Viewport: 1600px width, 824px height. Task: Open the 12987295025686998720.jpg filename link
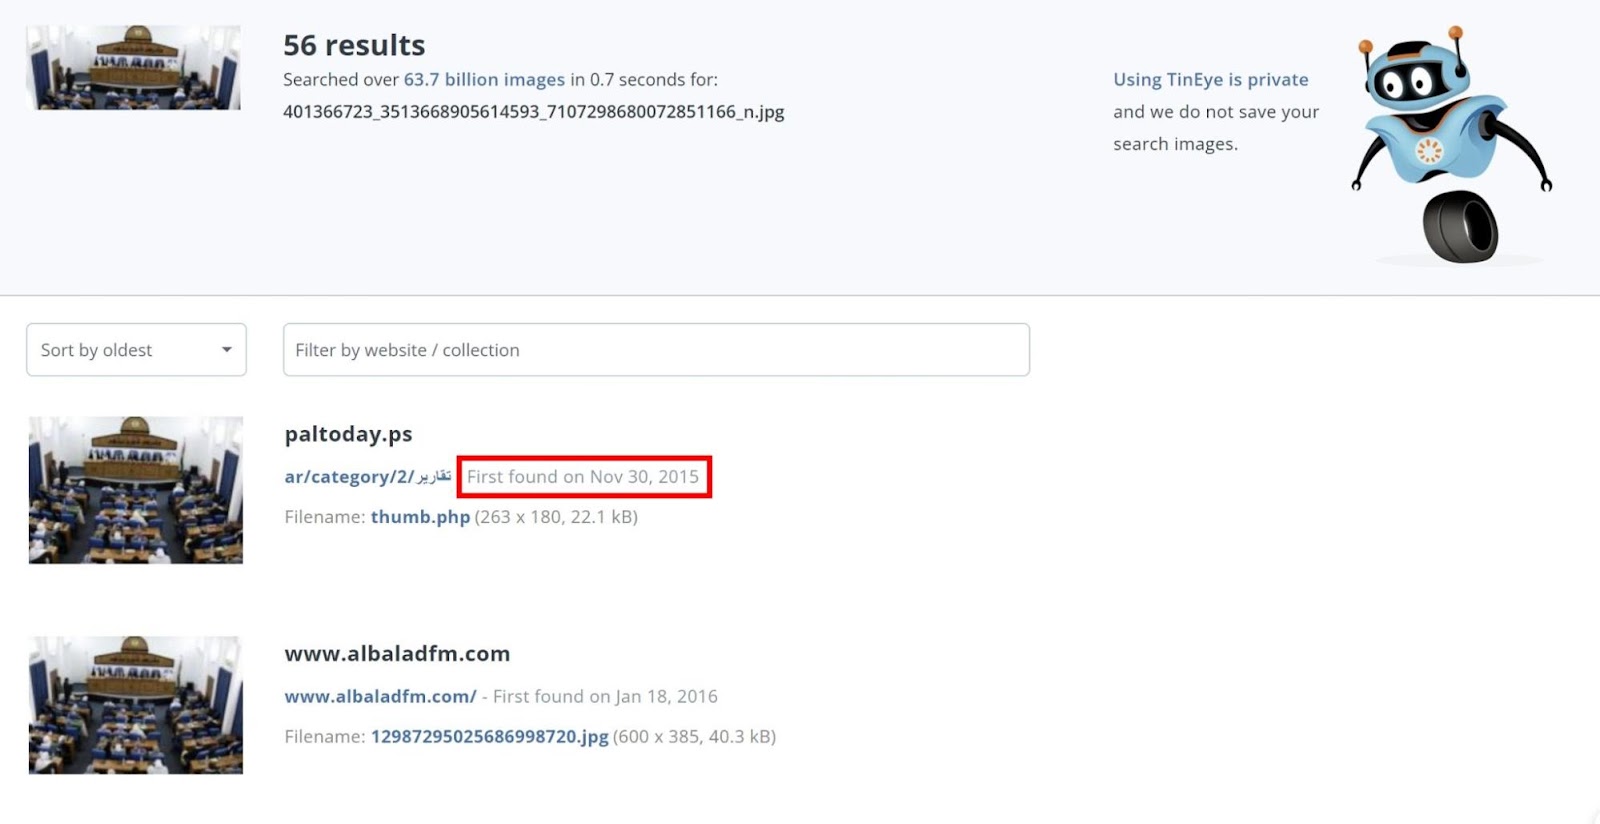coord(489,737)
